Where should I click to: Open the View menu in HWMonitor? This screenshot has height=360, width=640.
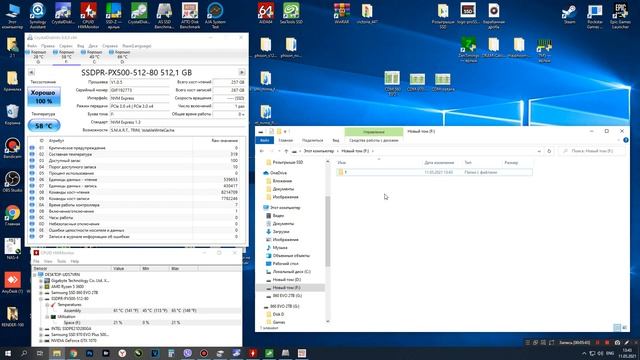click(x=48, y=261)
